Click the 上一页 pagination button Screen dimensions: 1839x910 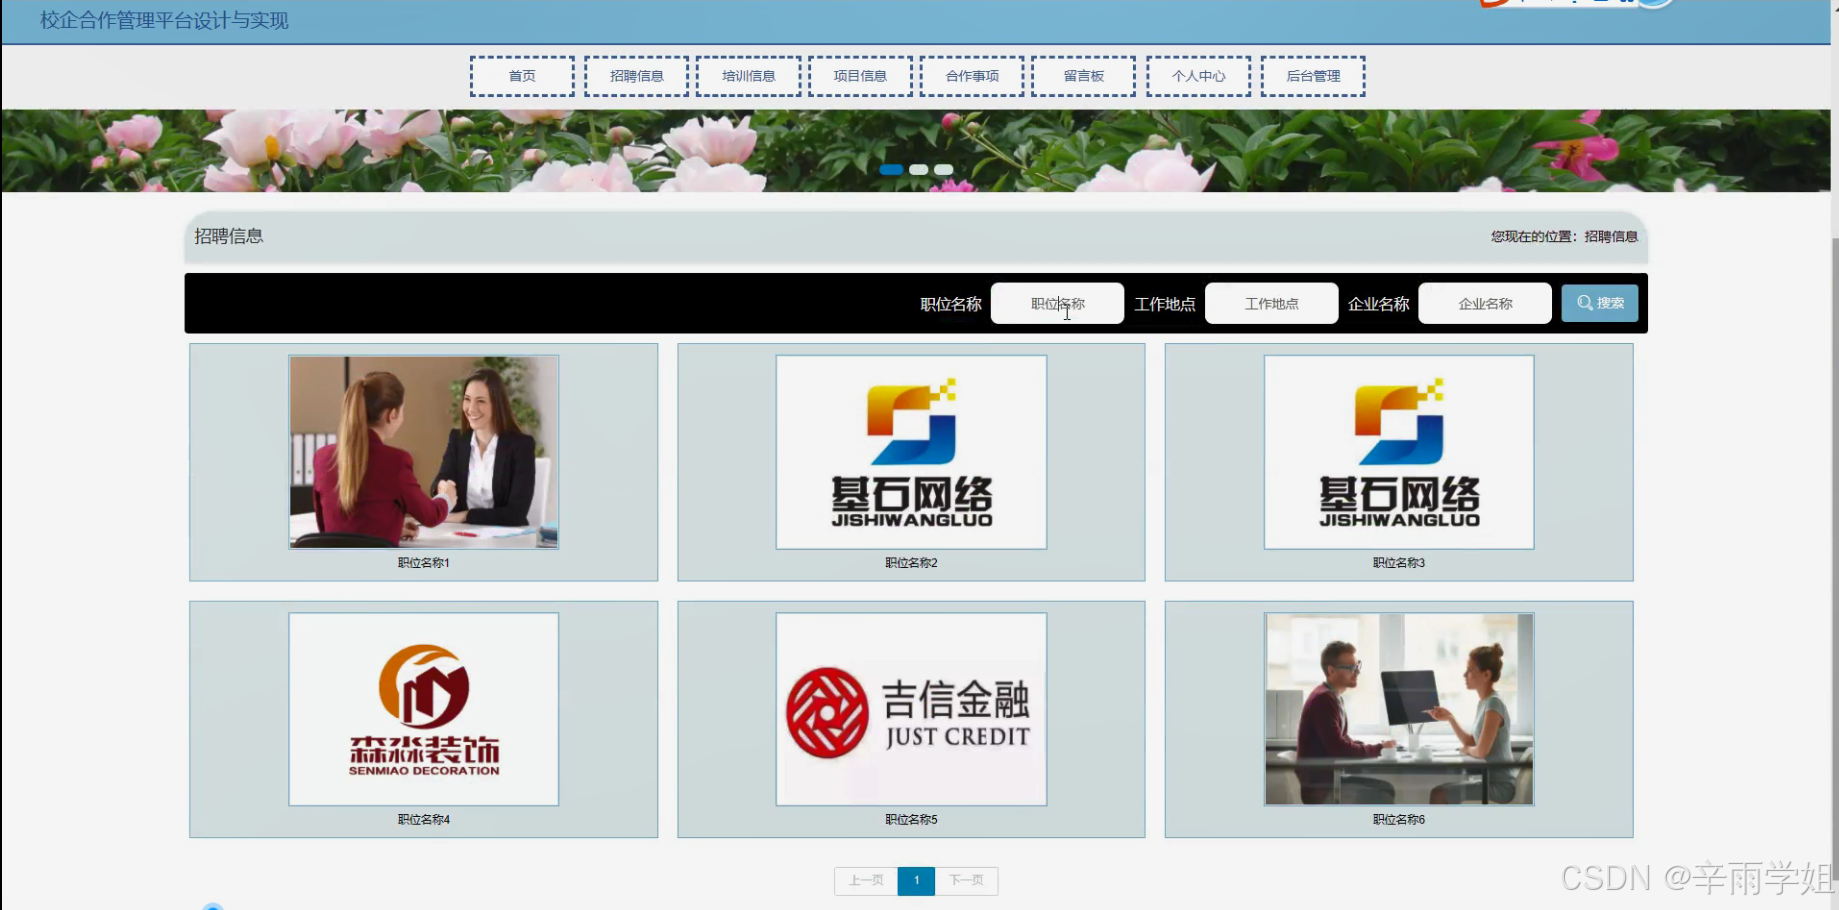[x=866, y=881]
